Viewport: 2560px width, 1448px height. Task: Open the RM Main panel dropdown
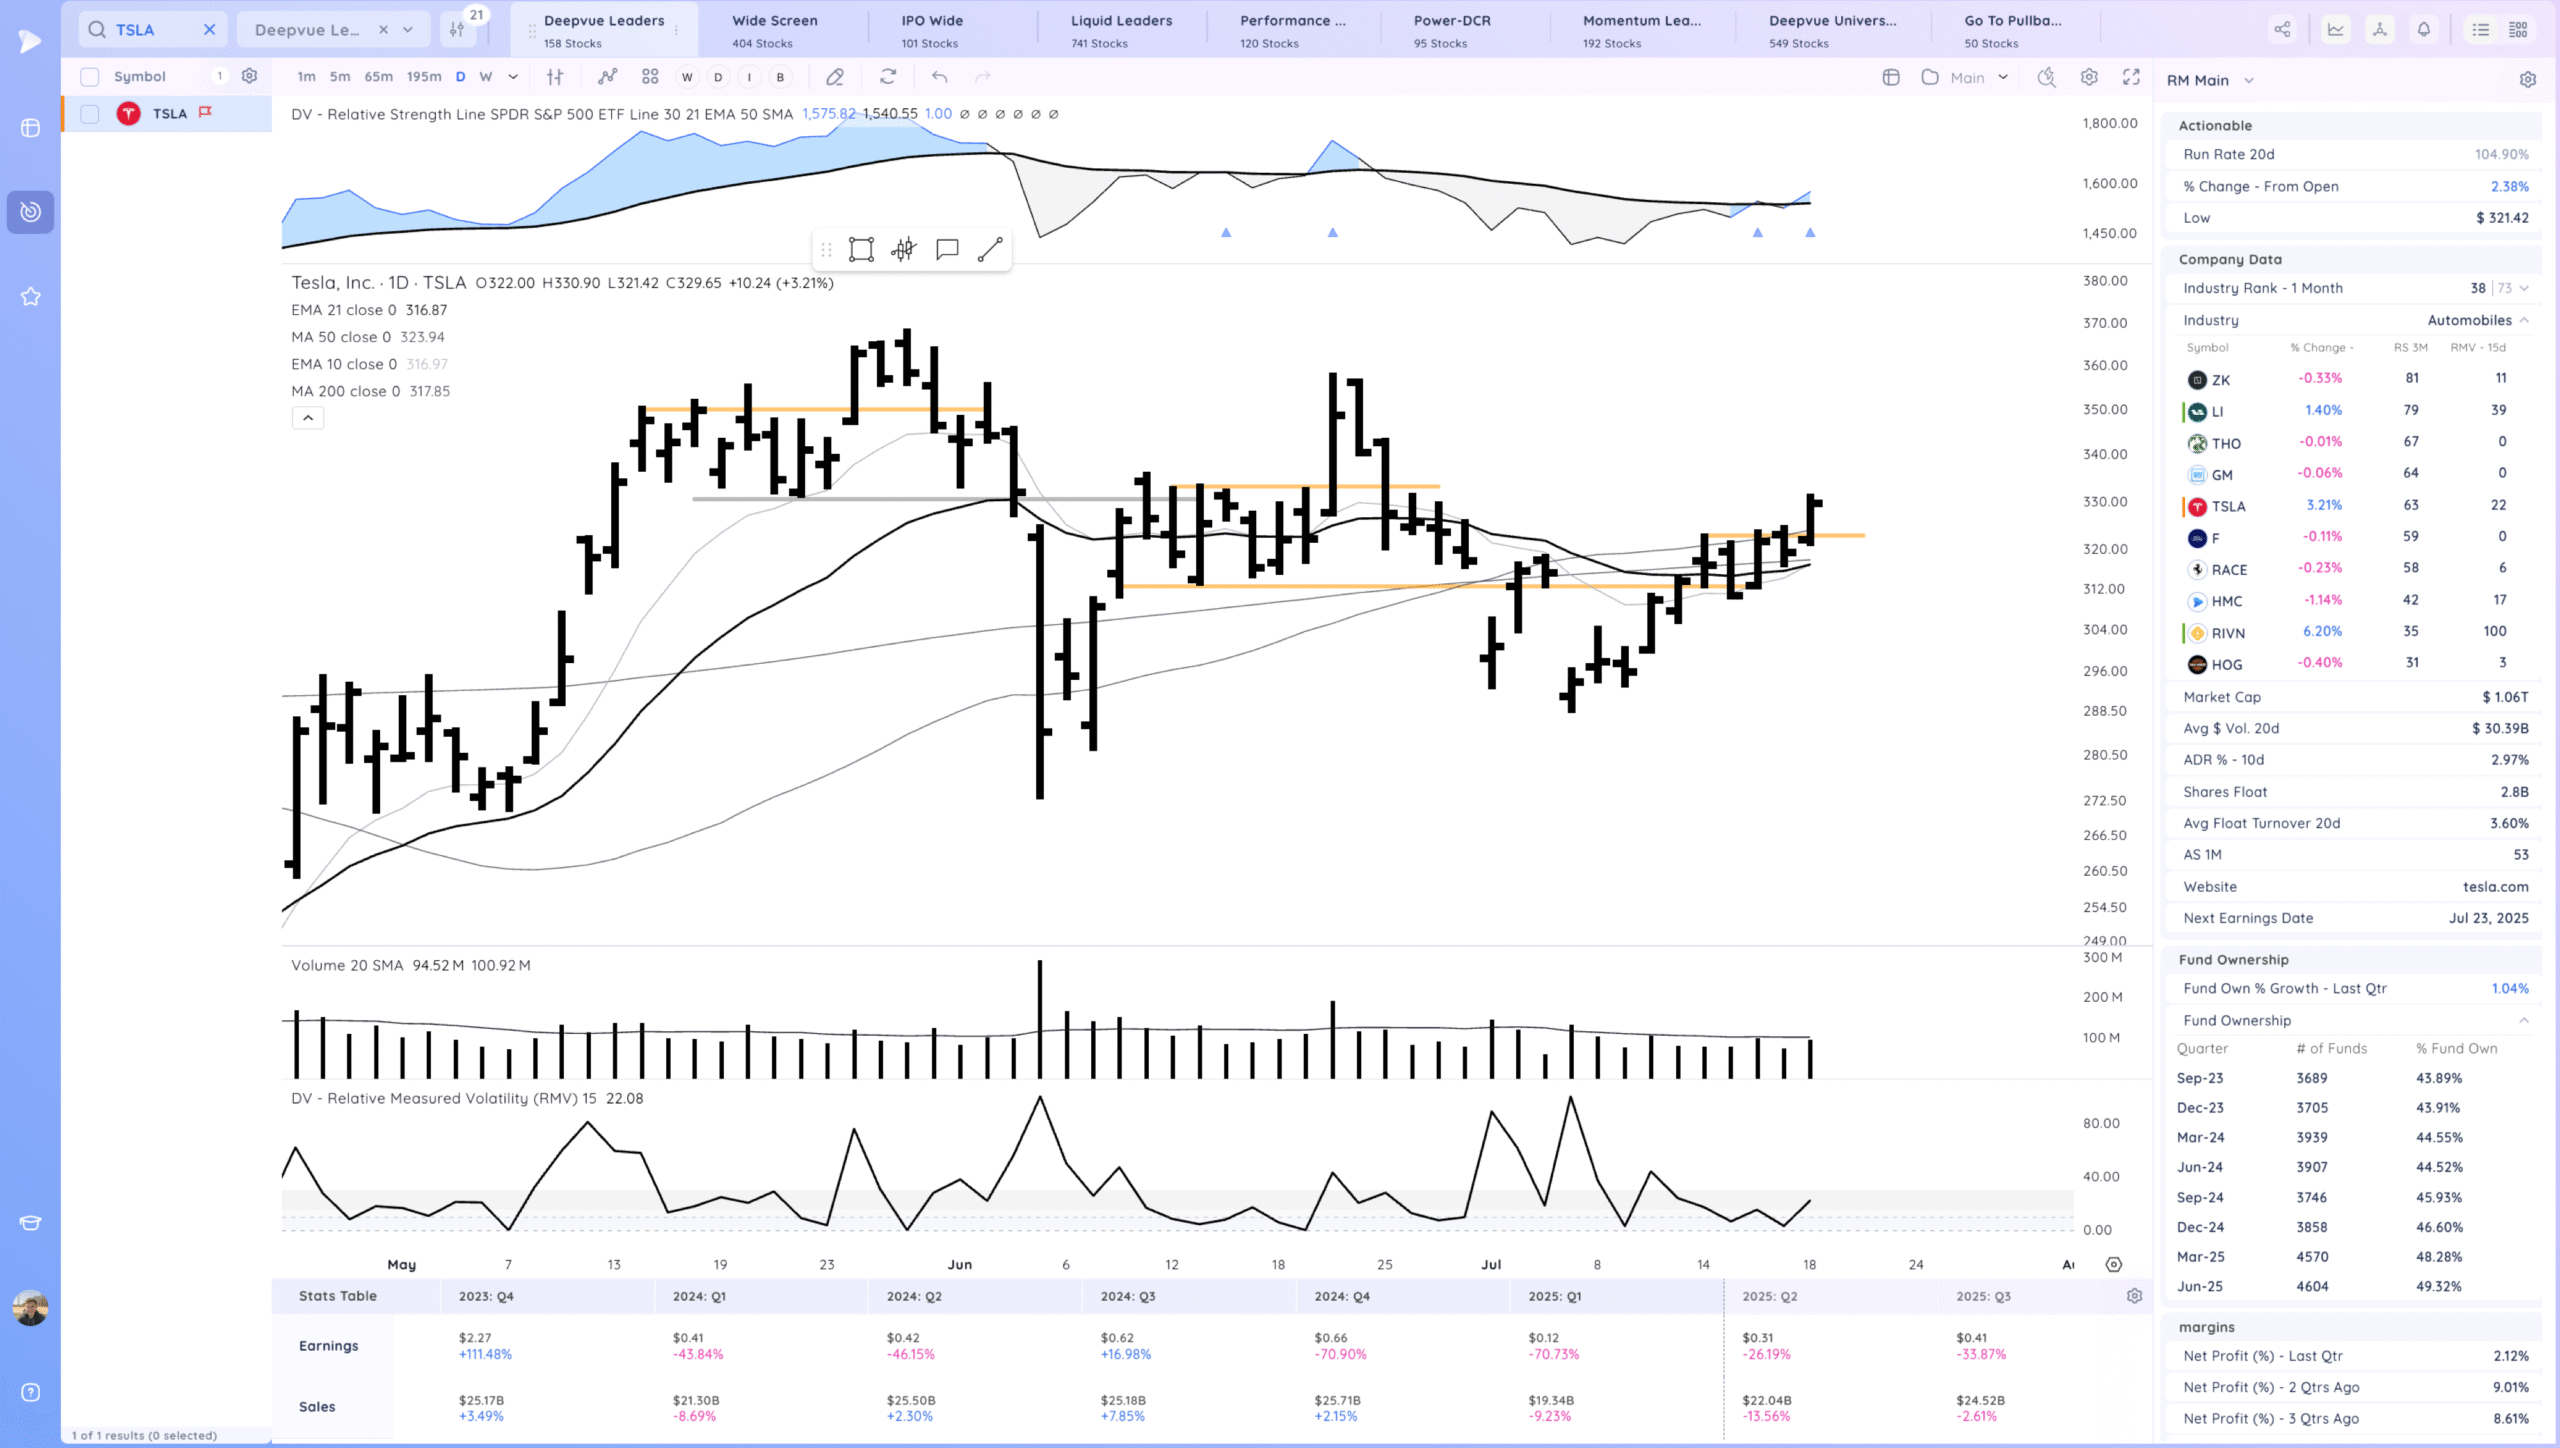coord(2249,81)
